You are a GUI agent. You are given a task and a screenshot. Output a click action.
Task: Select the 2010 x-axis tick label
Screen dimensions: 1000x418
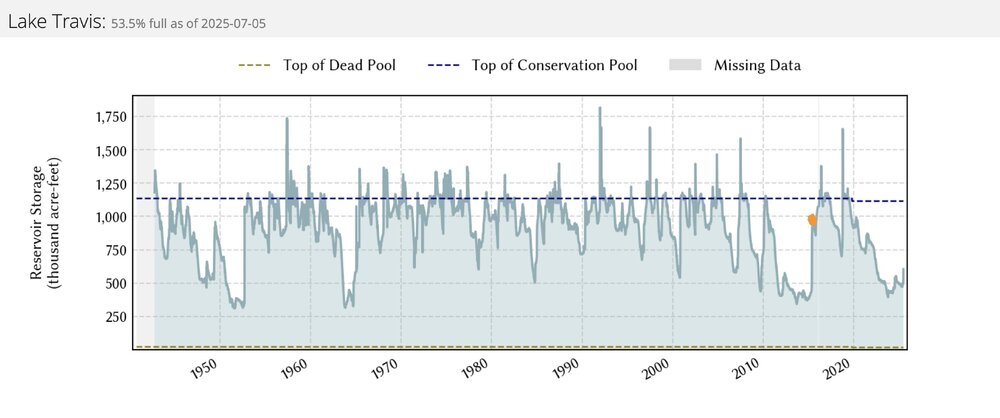[749, 370]
